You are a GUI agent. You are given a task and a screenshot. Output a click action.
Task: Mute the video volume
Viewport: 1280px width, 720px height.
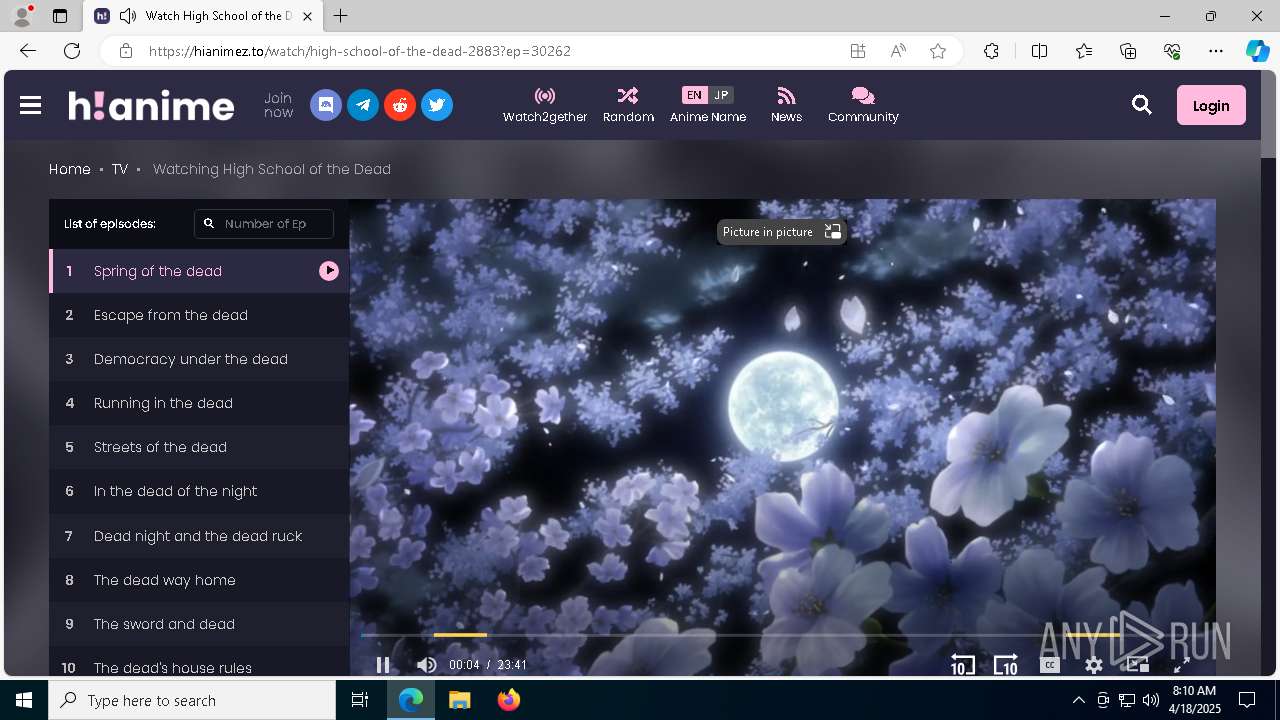click(426, 665)
